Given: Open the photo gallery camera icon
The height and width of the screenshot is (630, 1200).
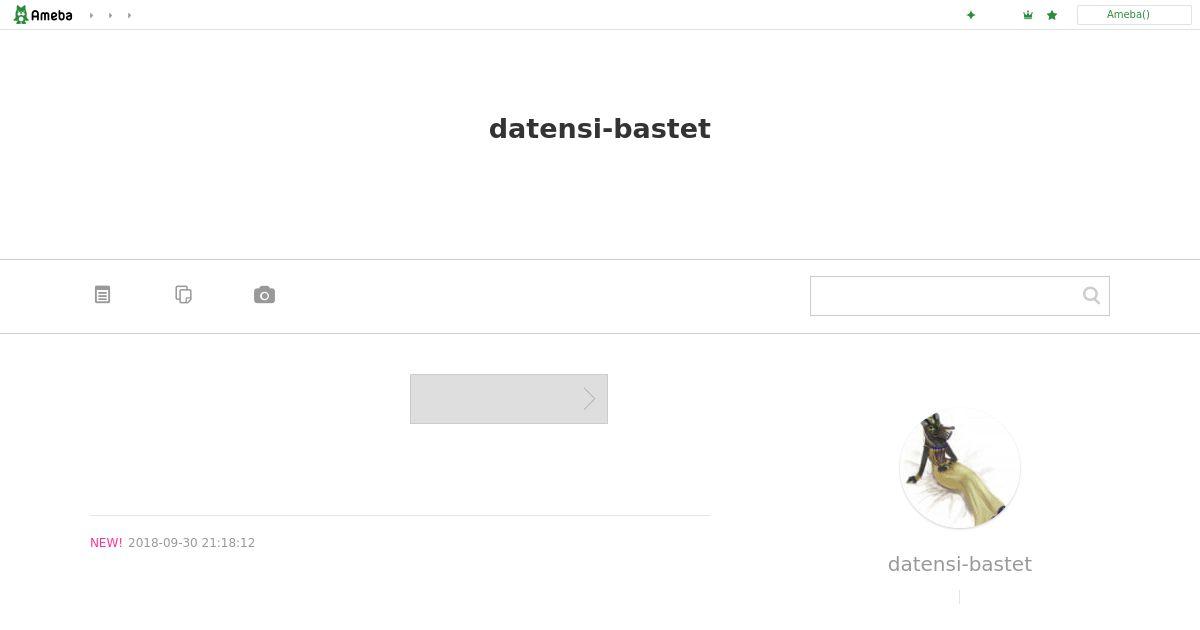Looking at the screenshot, I should click(264, 295).
